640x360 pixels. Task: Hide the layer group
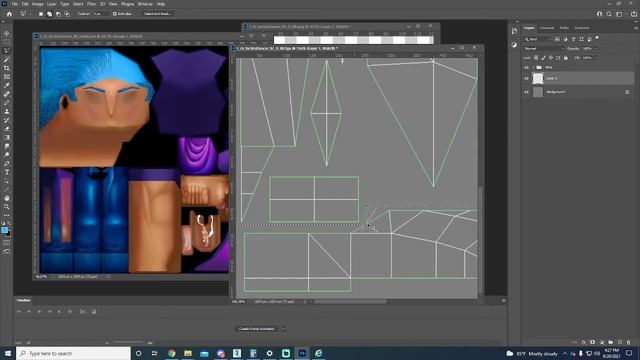click(526, 67)
